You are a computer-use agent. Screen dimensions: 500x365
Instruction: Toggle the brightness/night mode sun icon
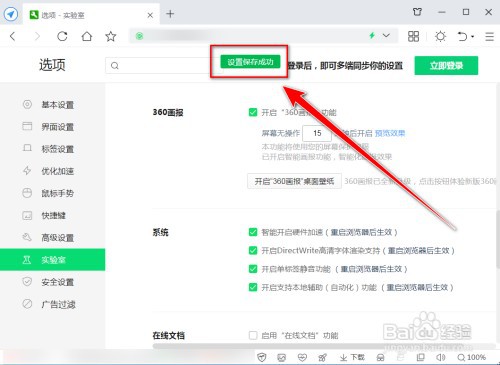coord(440,36)
